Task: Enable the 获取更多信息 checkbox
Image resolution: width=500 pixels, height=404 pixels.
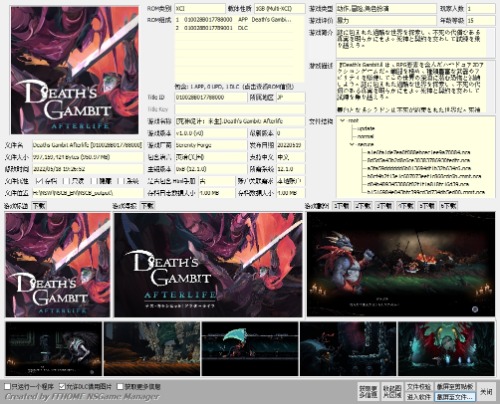Action: 120,387
